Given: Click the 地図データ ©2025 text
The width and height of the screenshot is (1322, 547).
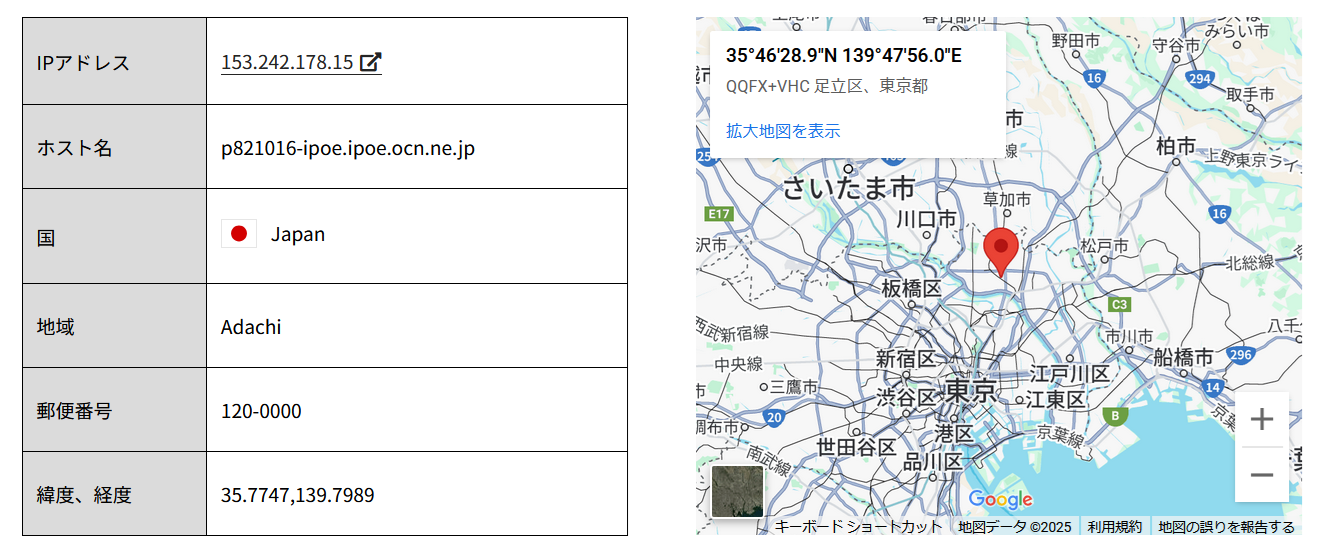Looking at the screenshot, I should click(x=1015, y=526).
